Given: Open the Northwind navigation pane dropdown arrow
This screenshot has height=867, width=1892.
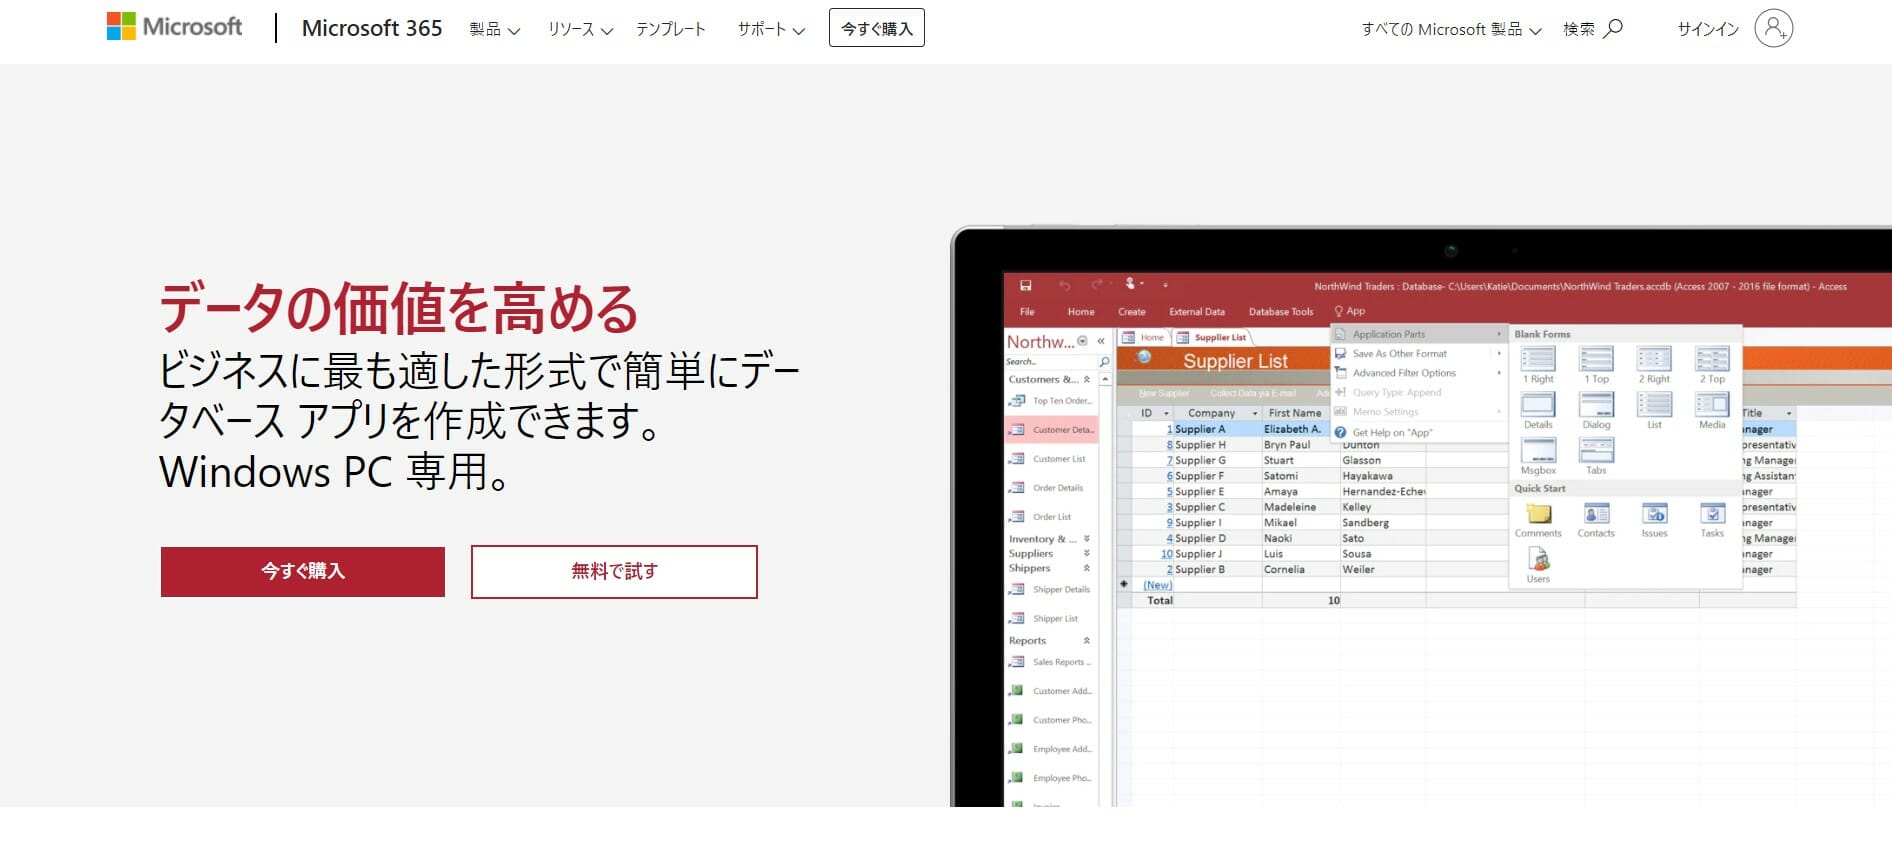Looking at the screenshot, I should (1082, 341).
